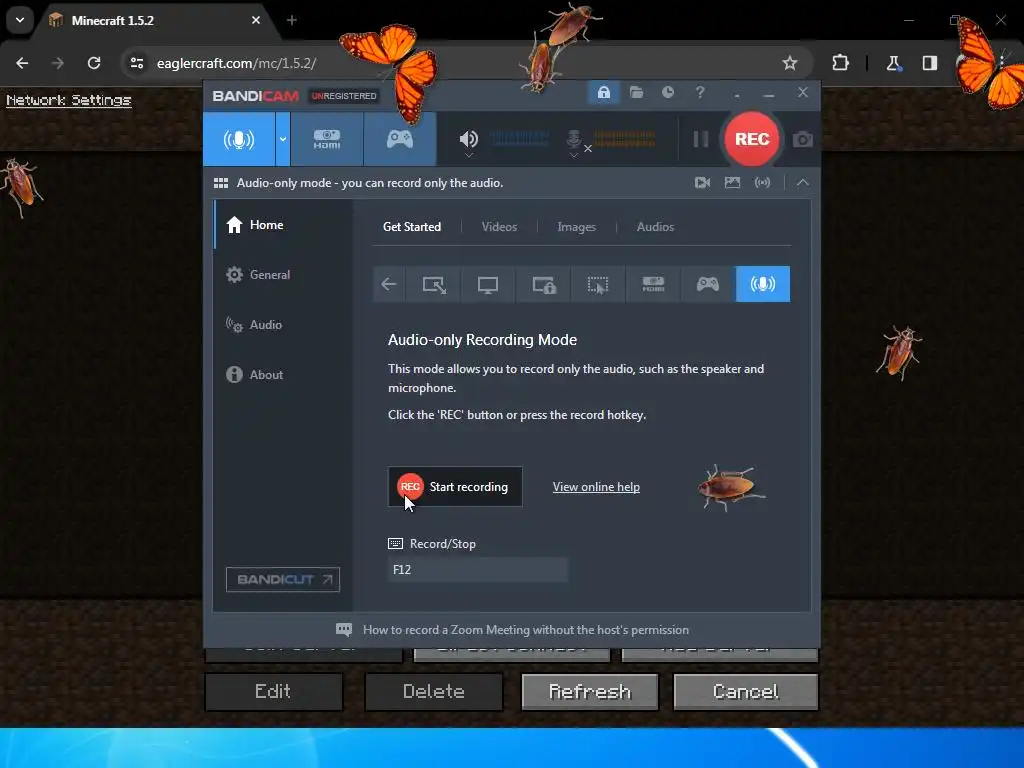Open Network Settings link in Minecraft page

tap(69, 100)
